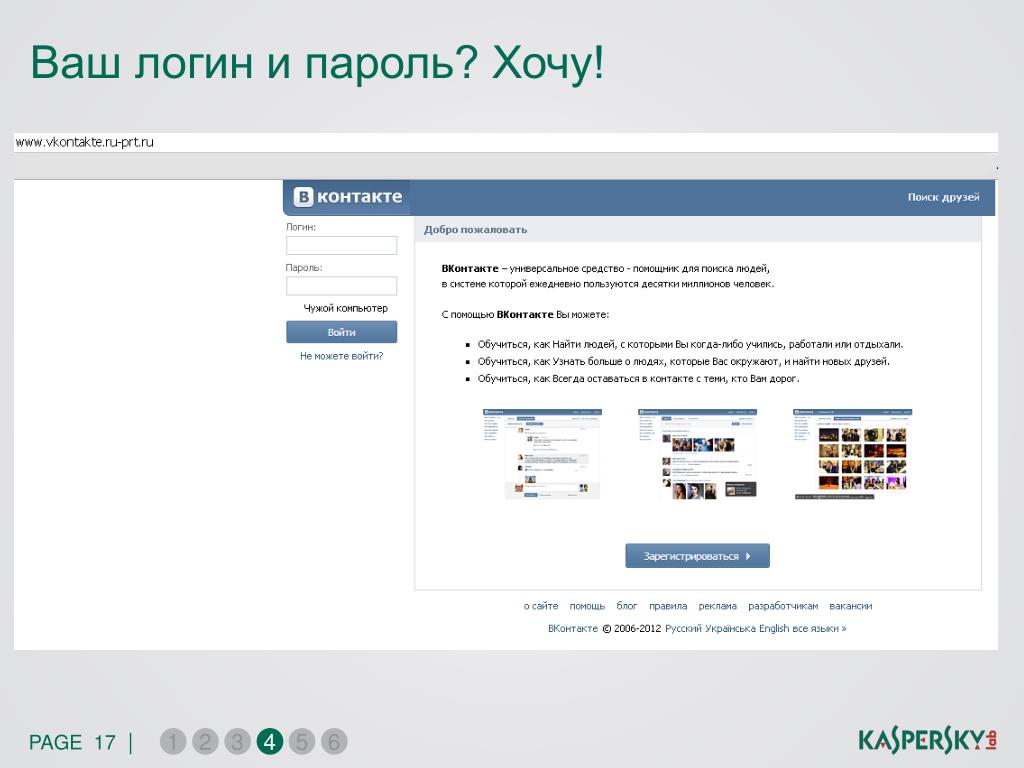Open the блог footer link
The height and width of the screenshot is (768, 1024).
coord(627,606)
